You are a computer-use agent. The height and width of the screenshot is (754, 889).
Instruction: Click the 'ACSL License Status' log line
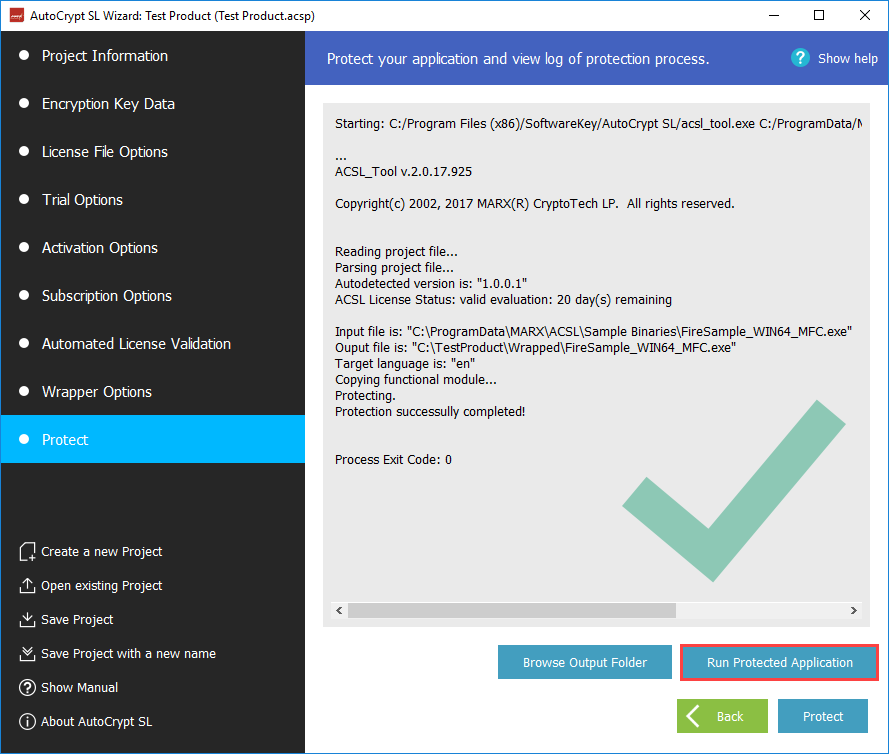[503, 300]
